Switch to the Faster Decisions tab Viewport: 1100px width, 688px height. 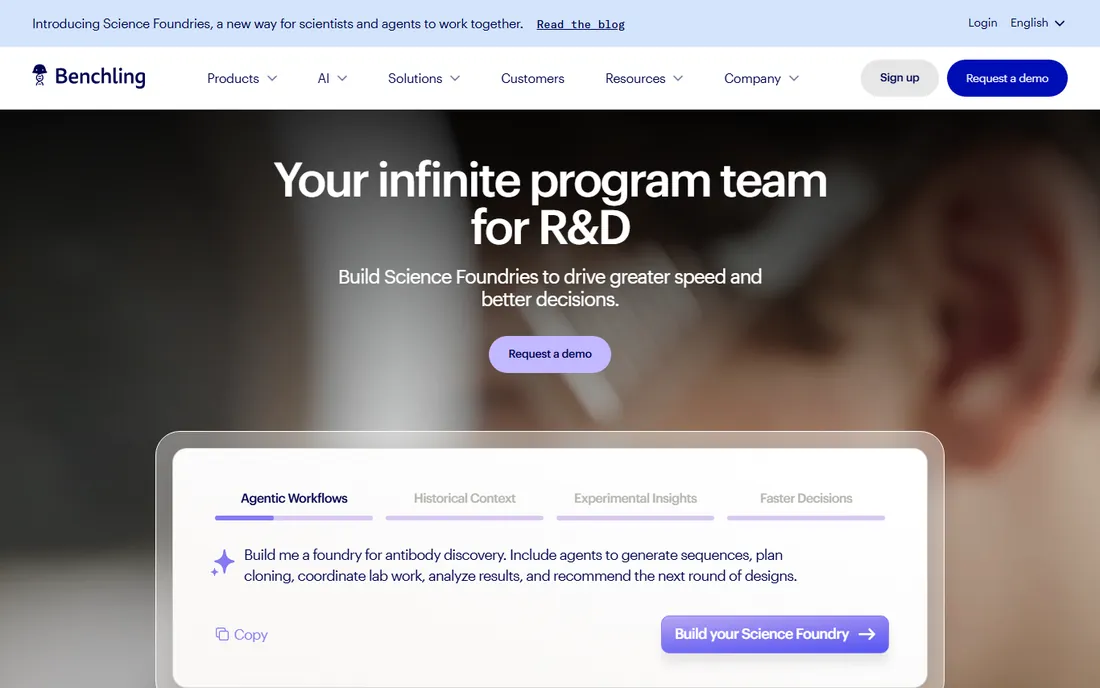click(x=806, y=499)
